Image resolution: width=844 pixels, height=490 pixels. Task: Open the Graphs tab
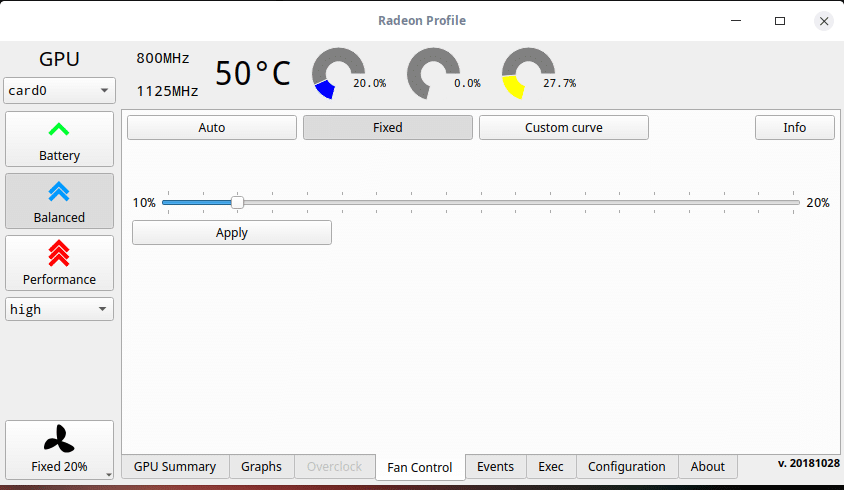click(261, 466)
